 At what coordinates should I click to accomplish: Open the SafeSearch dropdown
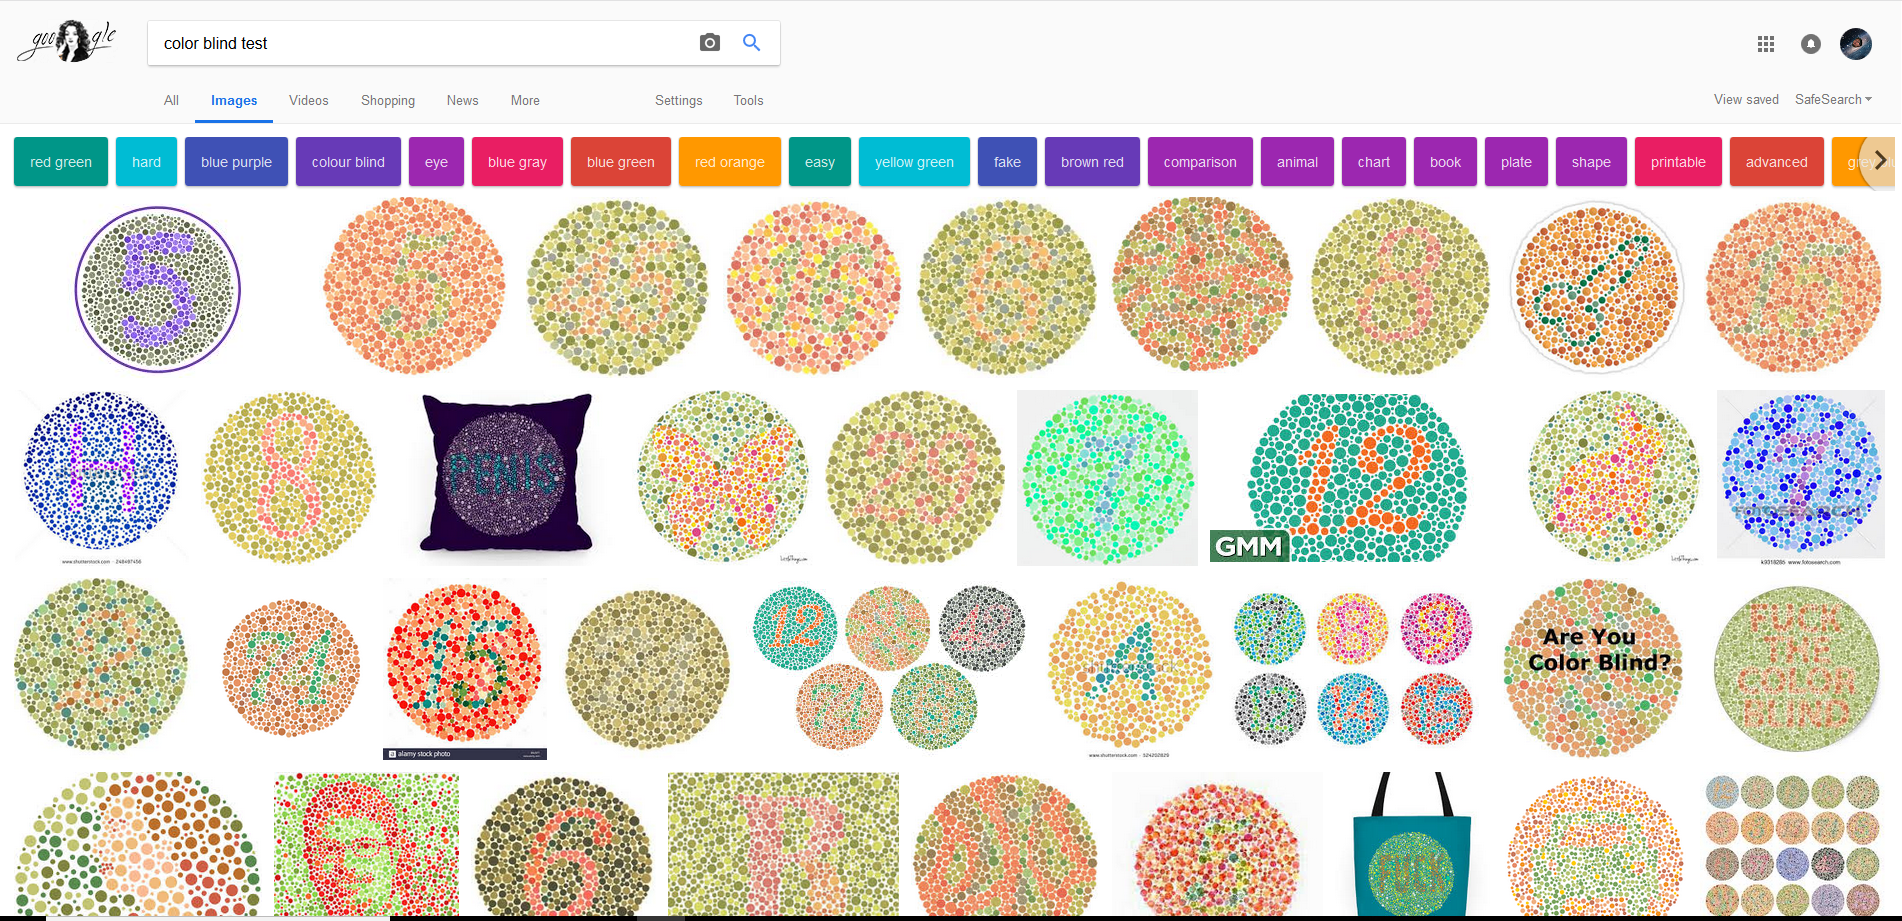coord(1833,99)
